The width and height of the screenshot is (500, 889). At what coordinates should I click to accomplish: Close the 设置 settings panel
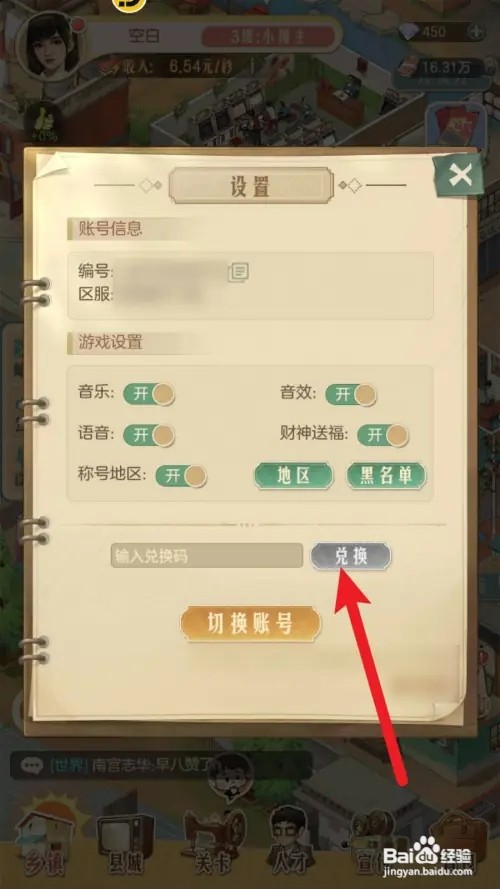(459, 176)
